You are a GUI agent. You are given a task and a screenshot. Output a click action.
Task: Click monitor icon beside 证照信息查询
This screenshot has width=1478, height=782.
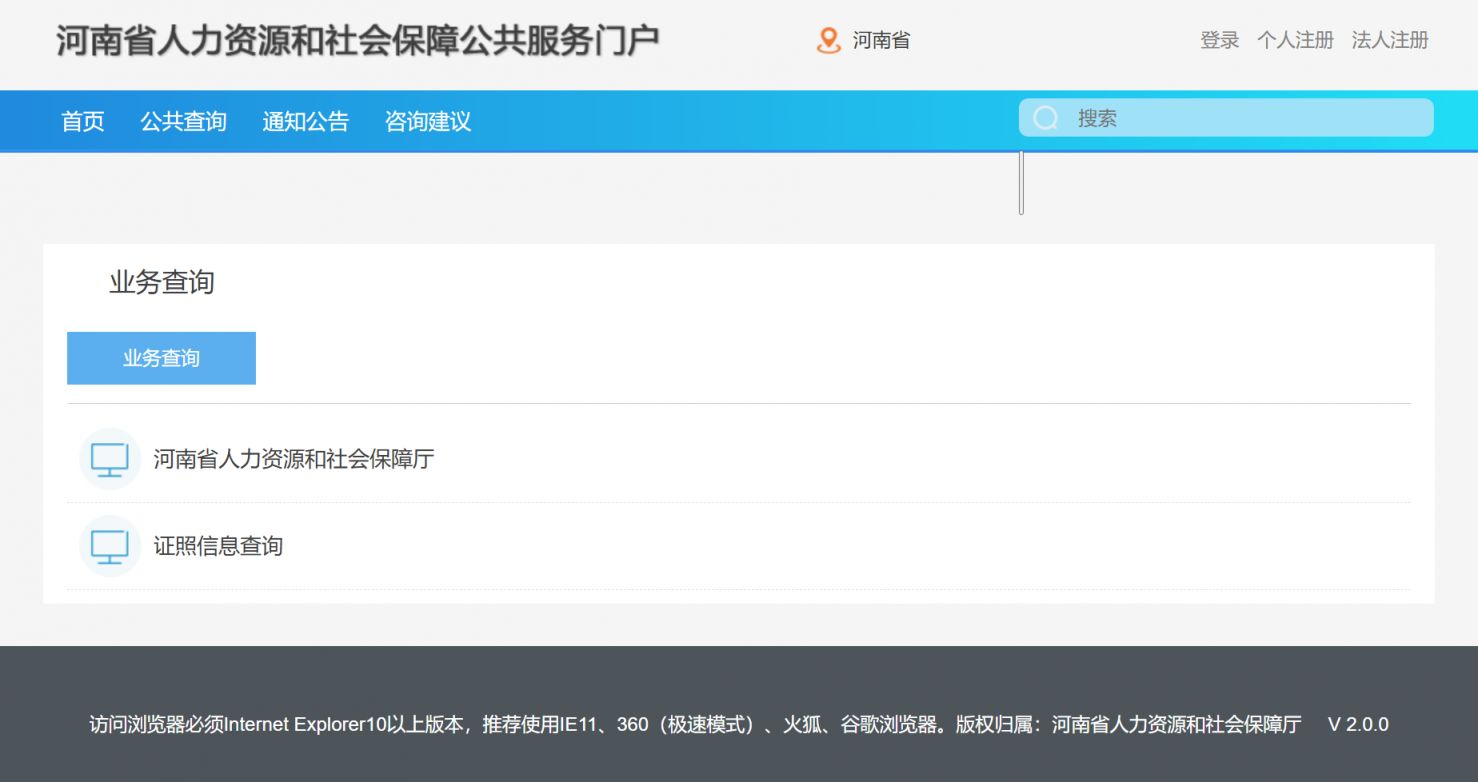[110, 546]
